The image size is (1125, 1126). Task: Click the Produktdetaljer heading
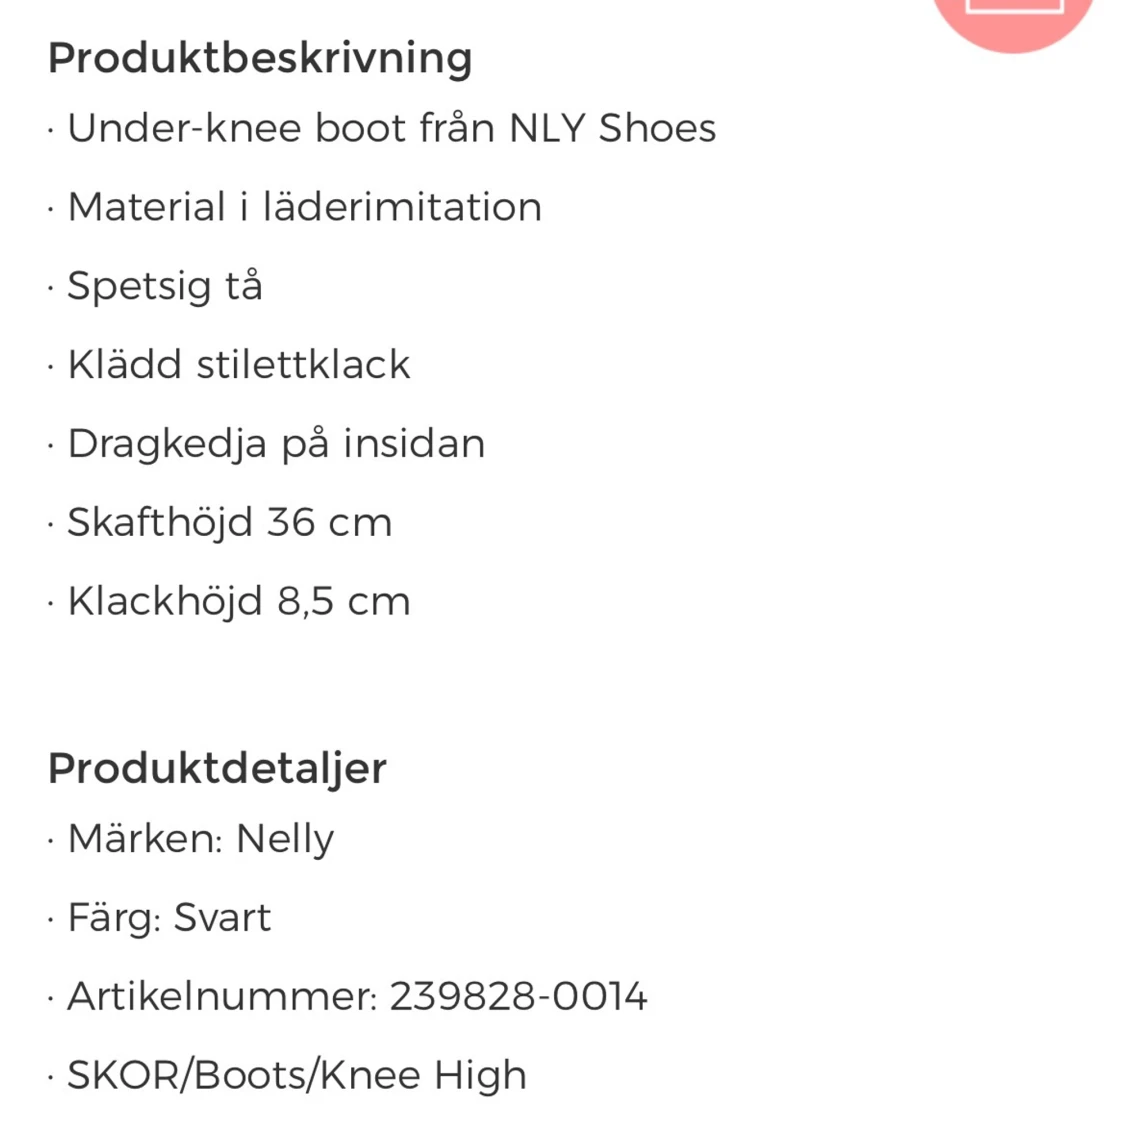pyautogui.click(x=217, y=768)
